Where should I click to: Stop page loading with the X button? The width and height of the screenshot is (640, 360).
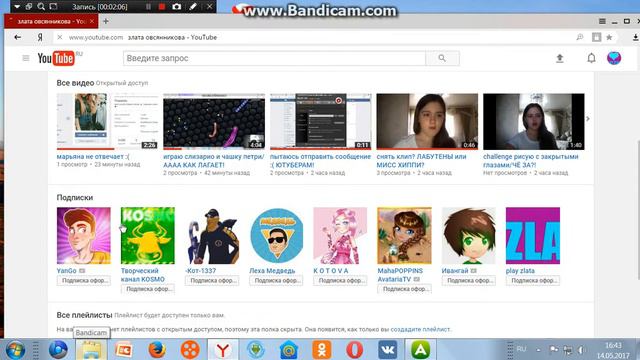point(60,37)
